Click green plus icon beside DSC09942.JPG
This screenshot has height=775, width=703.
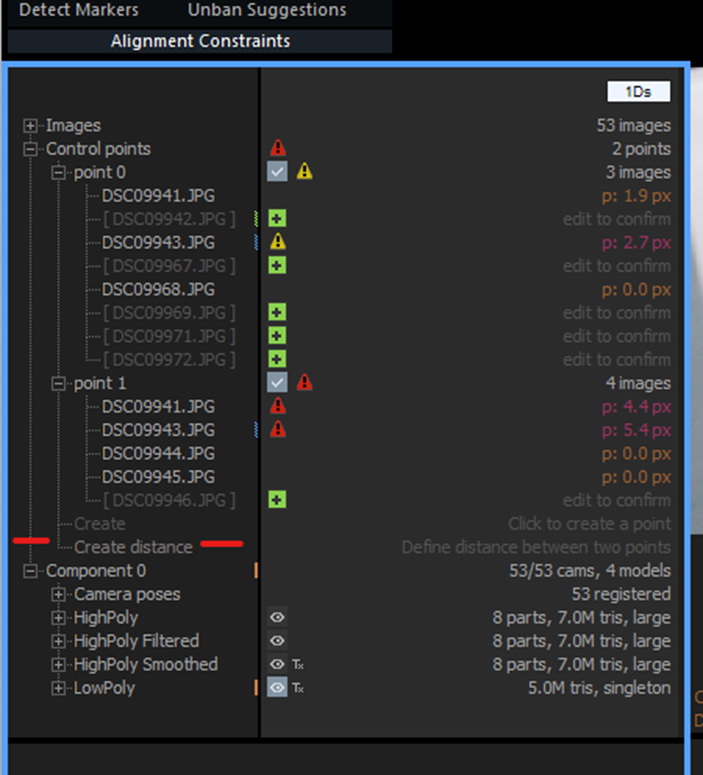[277, 219]
